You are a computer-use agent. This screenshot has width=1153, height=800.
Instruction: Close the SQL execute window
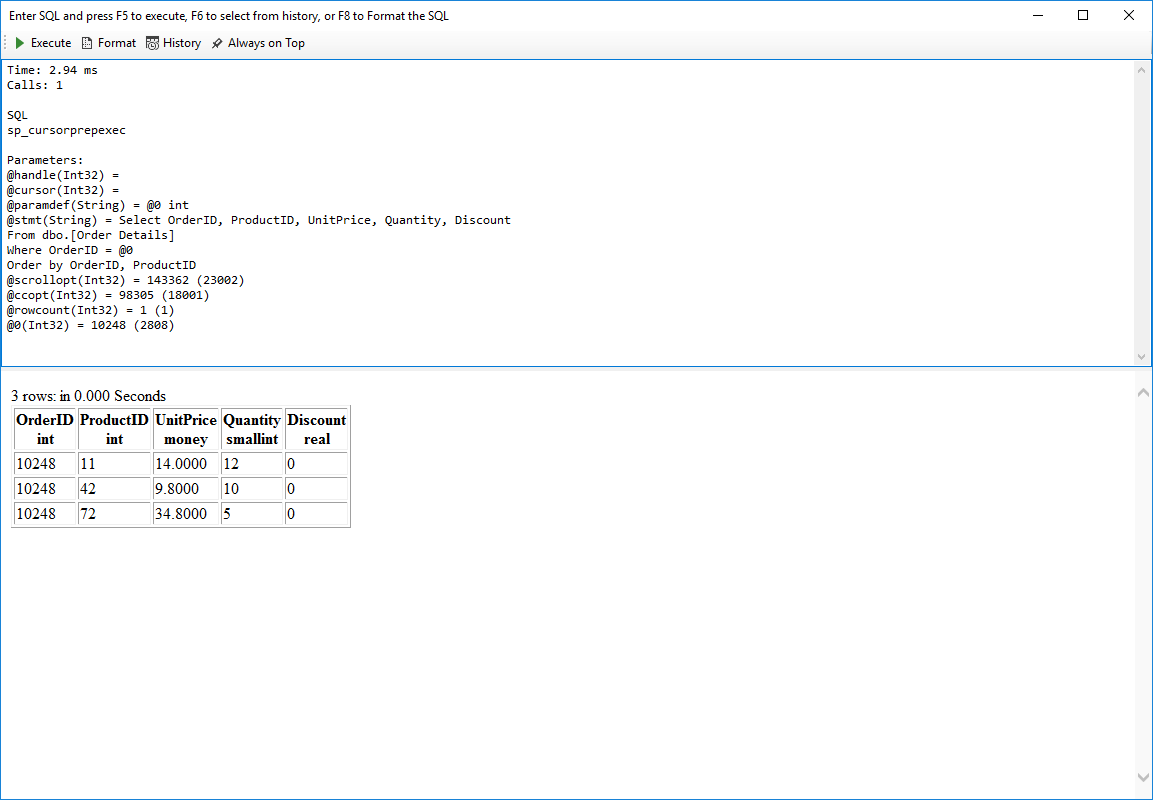(x=1129, y=15)
